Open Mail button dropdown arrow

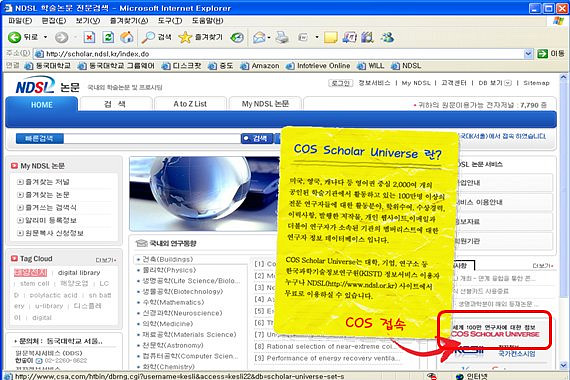tap(269, 37)
